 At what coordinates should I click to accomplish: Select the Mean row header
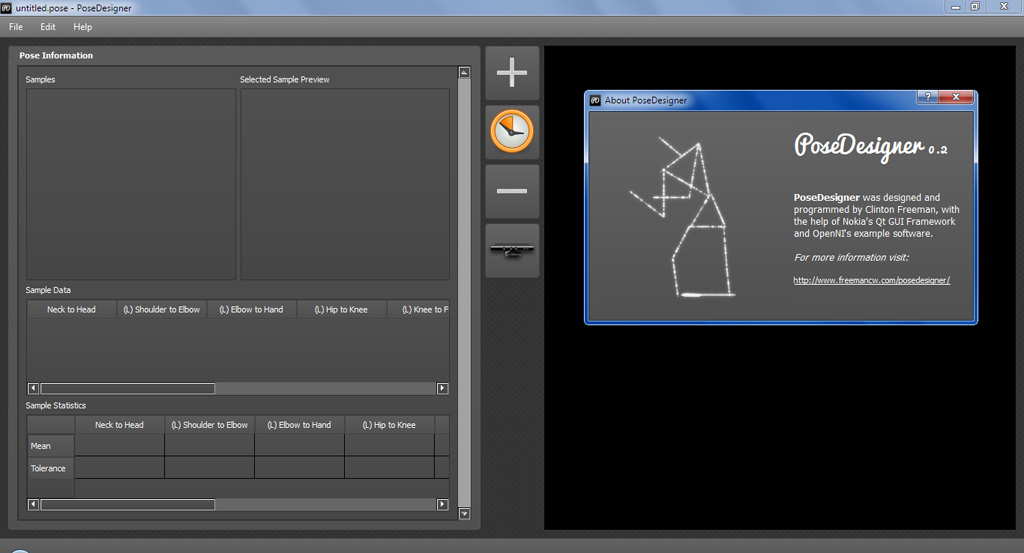pyautogui.click(x=51, y=446)
